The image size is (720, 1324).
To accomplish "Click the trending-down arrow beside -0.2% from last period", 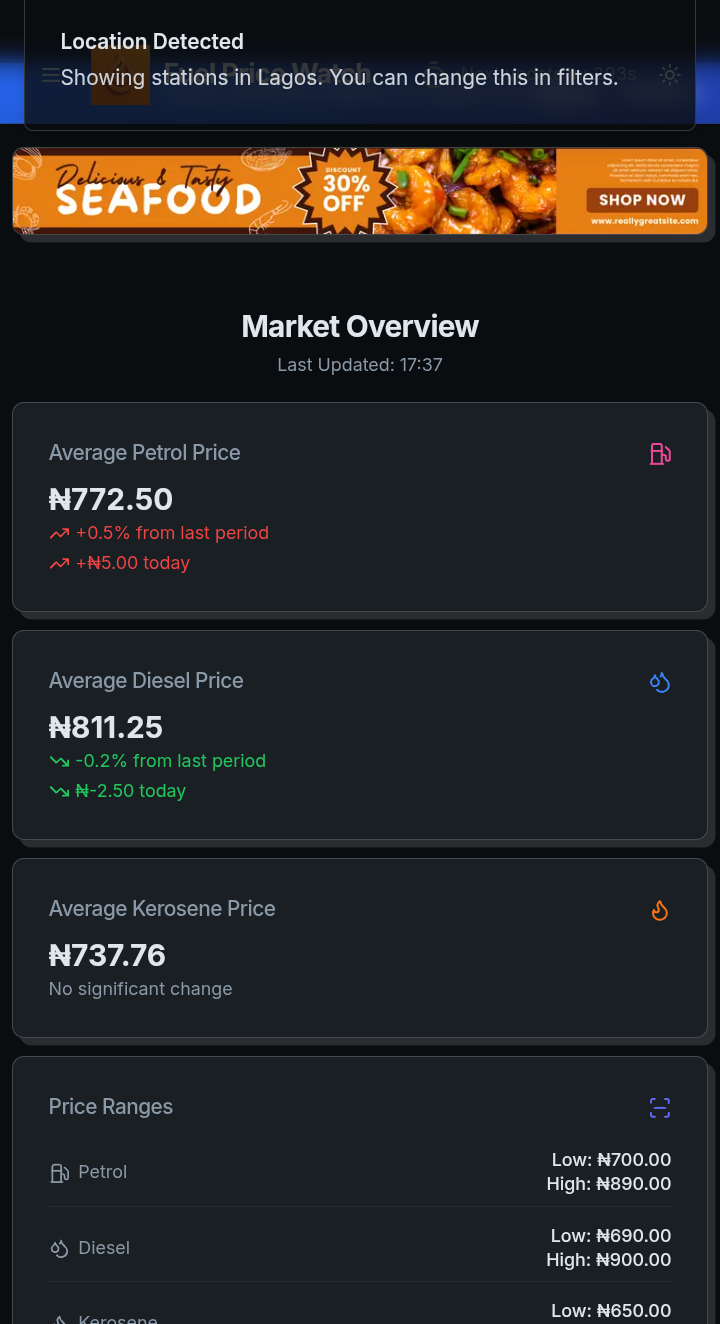I will 59,762.
